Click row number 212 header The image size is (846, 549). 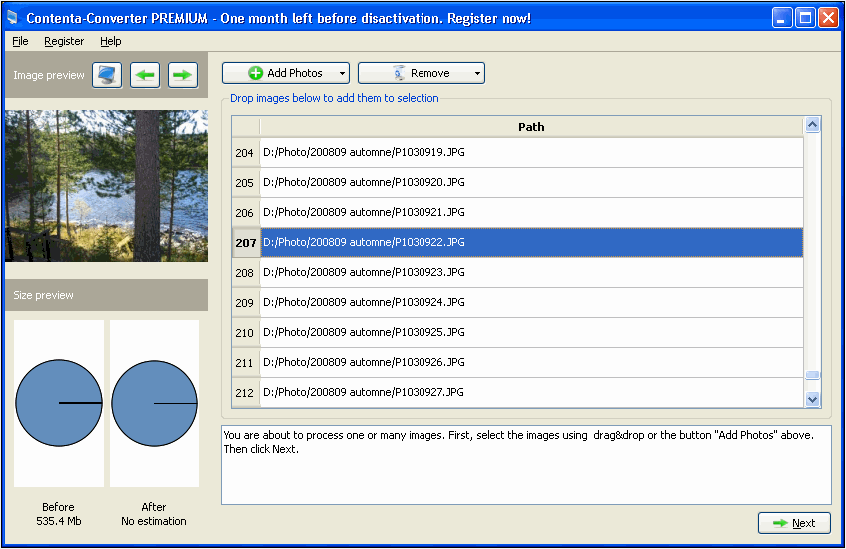245,392
